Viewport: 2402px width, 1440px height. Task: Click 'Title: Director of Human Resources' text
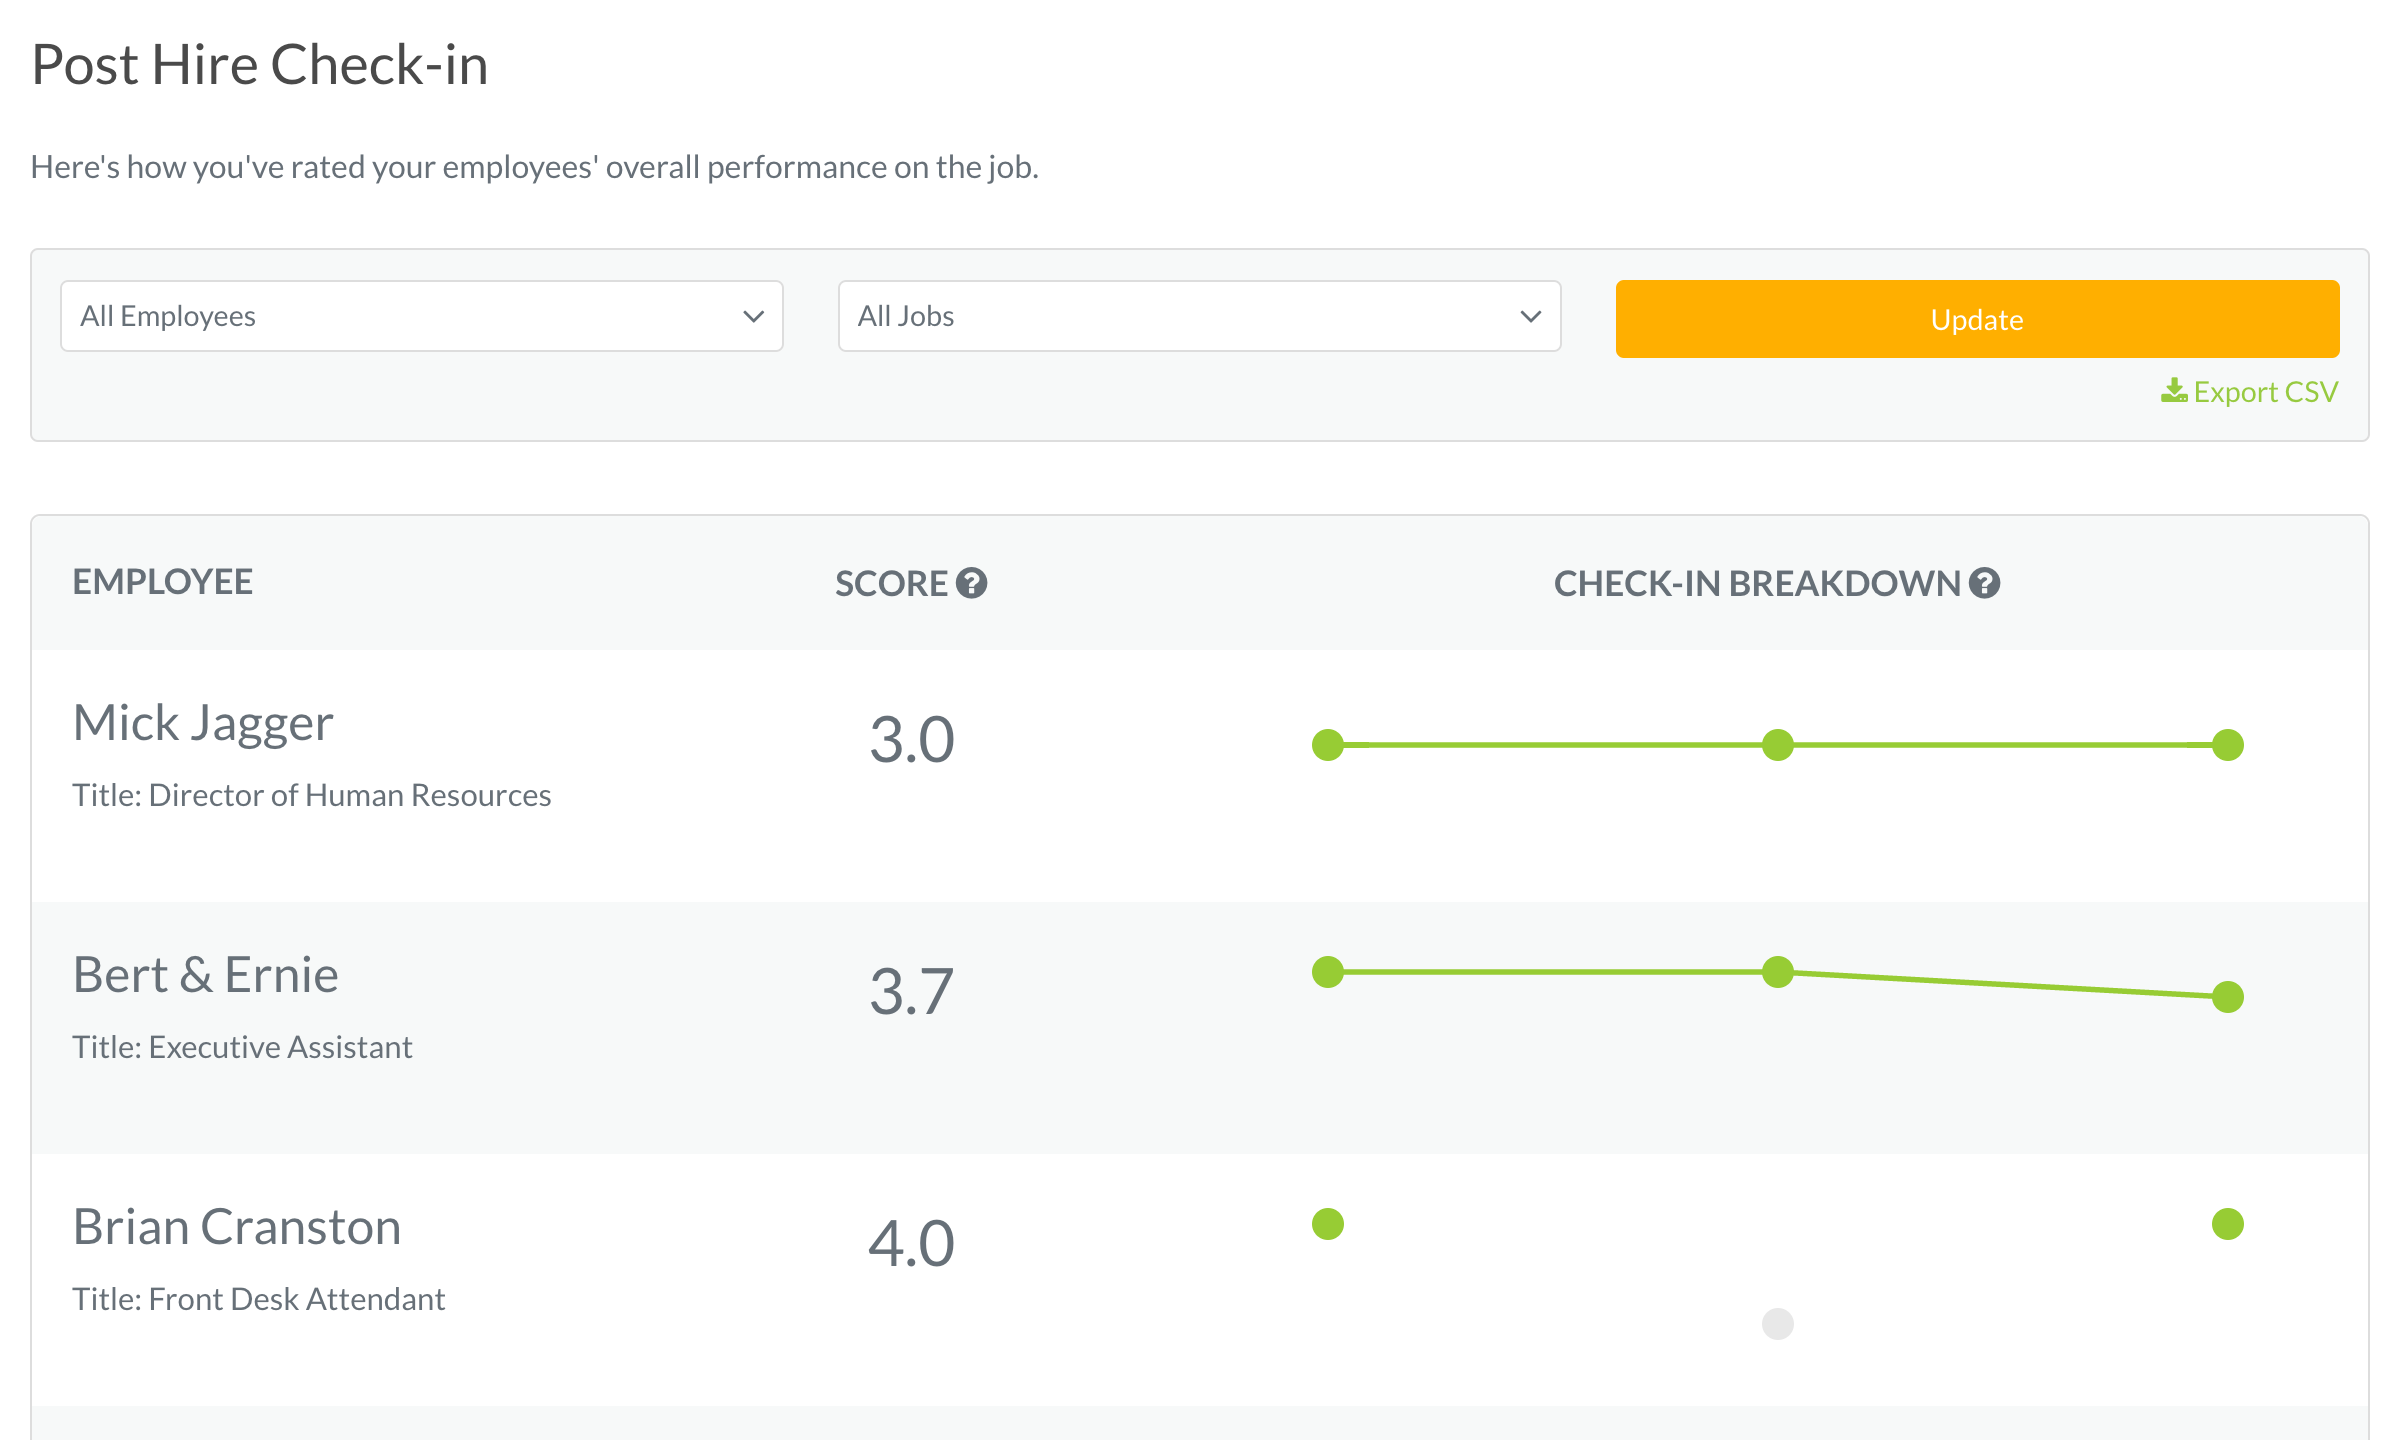(312, 795)
